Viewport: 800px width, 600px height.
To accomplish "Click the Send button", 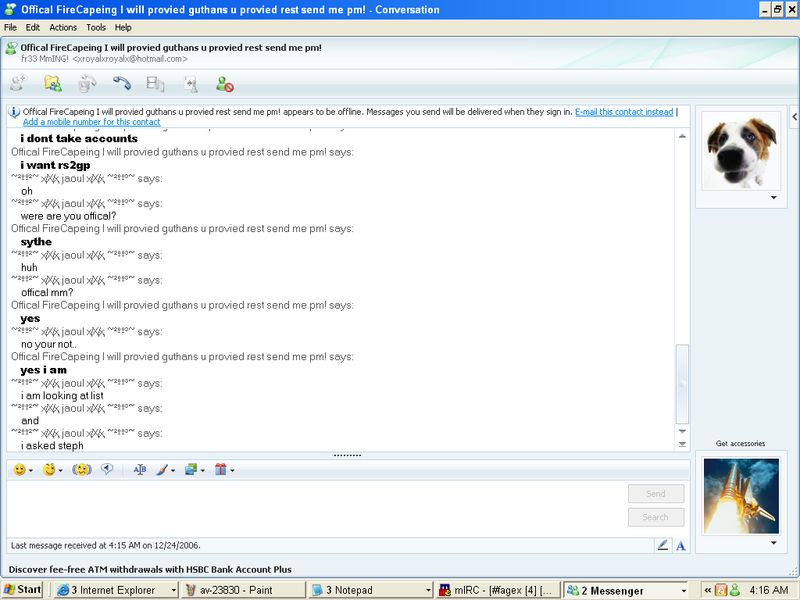I will [656, 493].
